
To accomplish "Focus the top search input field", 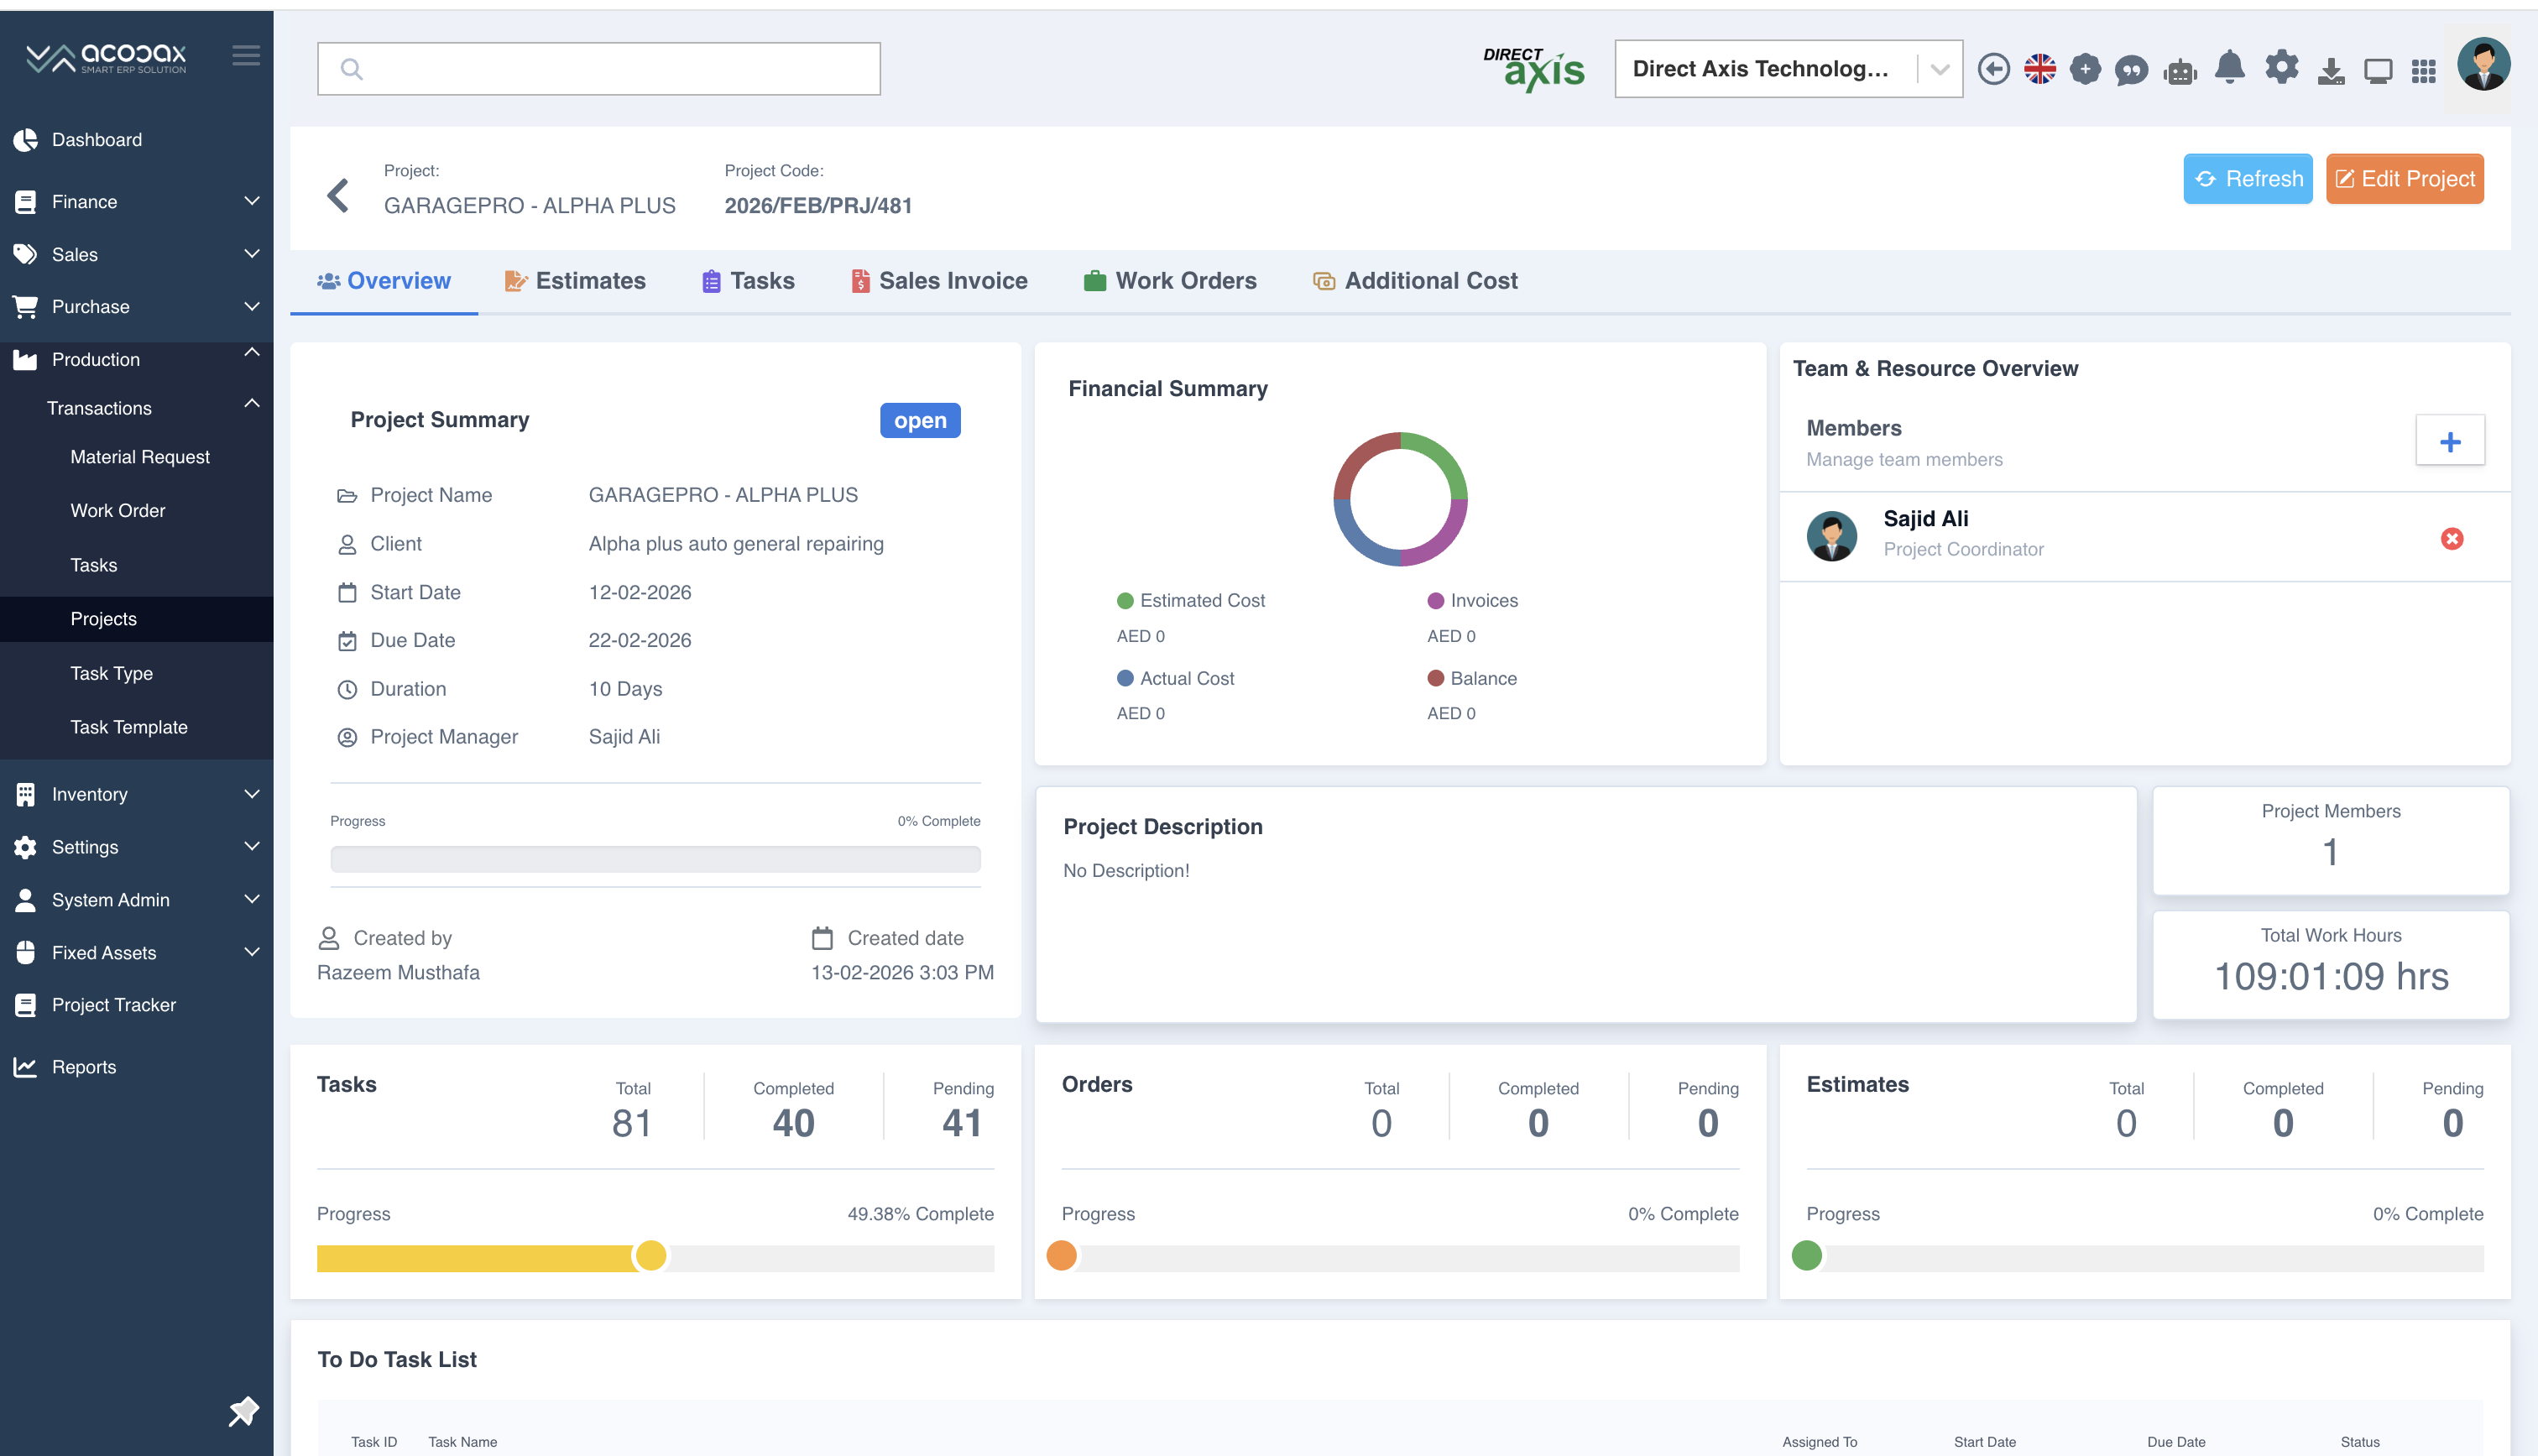I will (x=599, y=69).
